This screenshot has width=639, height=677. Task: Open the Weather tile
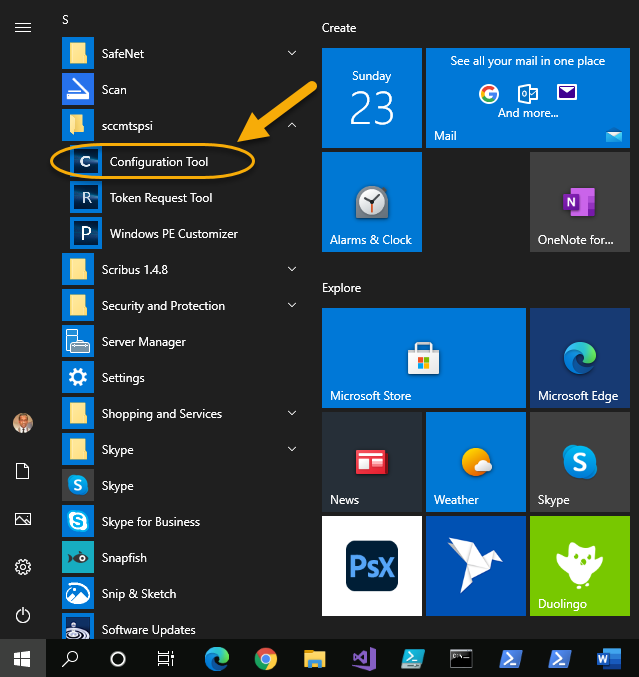(x=475, y=461)
